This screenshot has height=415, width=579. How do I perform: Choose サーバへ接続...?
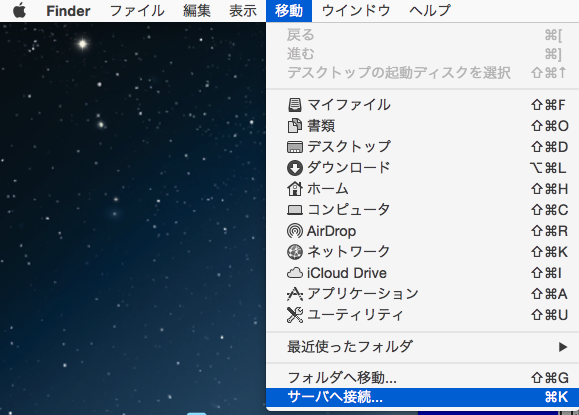[422, 397]
